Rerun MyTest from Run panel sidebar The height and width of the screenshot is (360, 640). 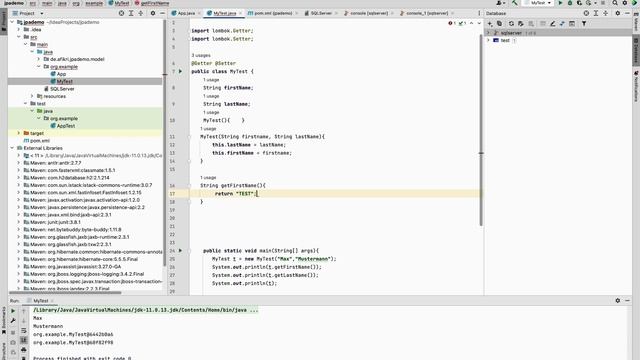click(13, 311)
